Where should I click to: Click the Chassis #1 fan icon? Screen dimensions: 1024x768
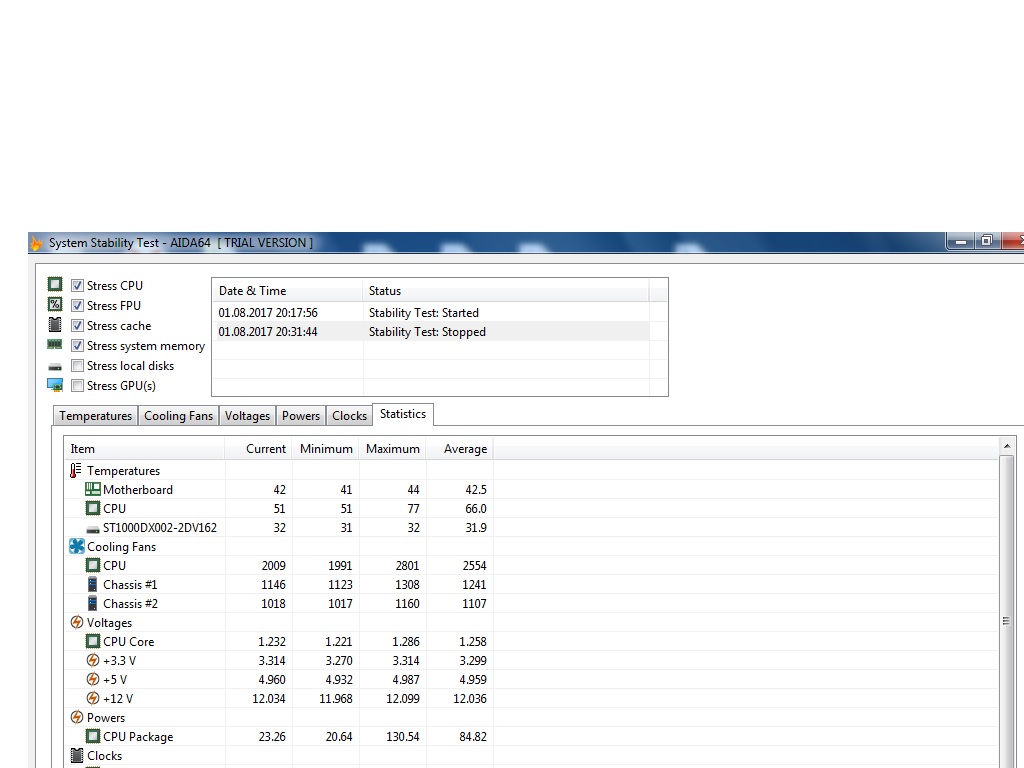point(93,585)
